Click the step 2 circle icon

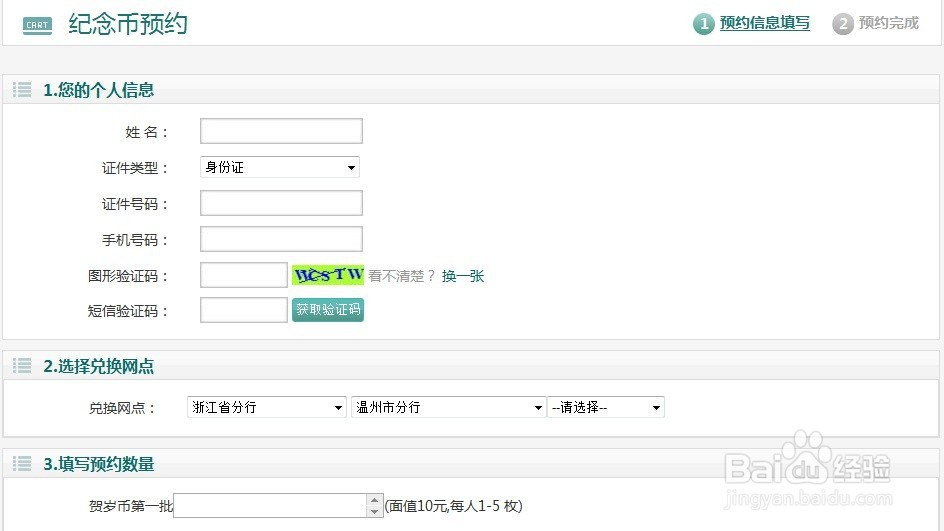point(843,24)
